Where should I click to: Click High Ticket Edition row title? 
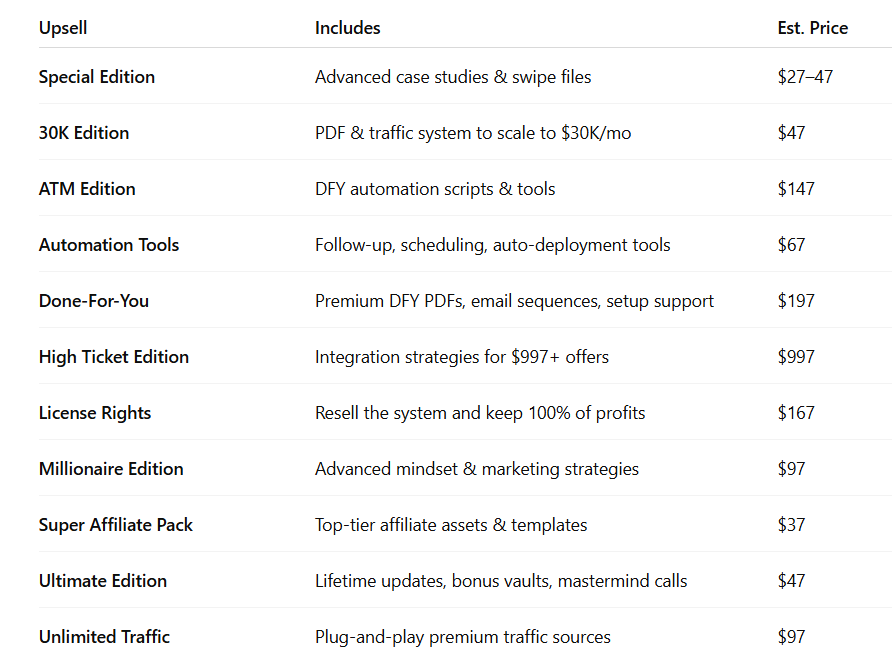click(114, 357)
